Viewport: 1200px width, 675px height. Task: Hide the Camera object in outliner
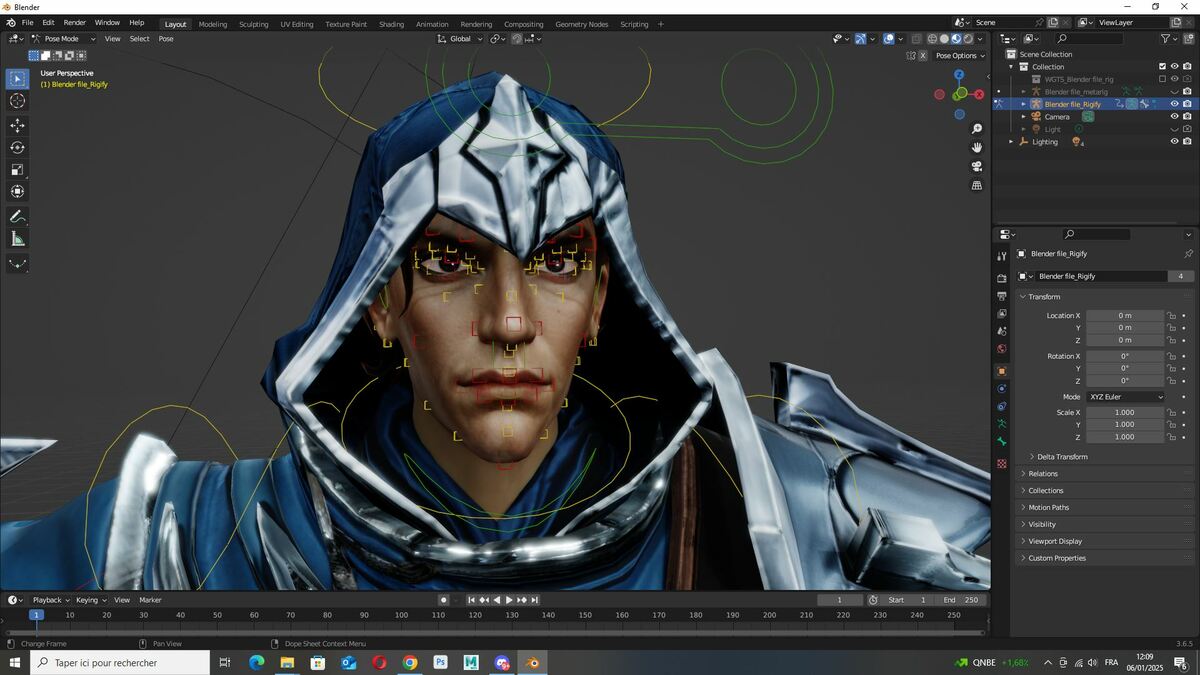[x=1174, y=117]
